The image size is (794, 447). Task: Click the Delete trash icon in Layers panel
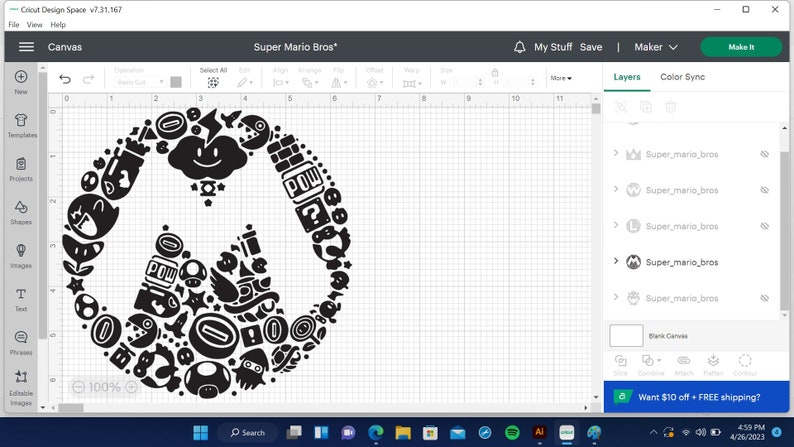[x=670, y=107]
